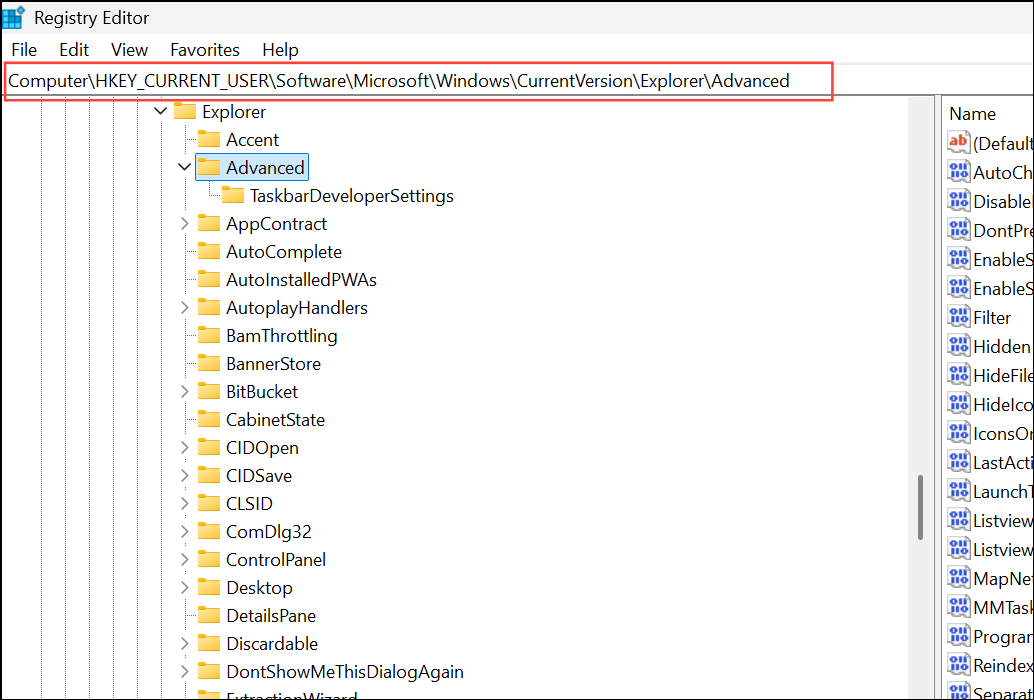The image size is (1034, 700).
Task: Open the Help menu
Action: (x=280, y=50)
